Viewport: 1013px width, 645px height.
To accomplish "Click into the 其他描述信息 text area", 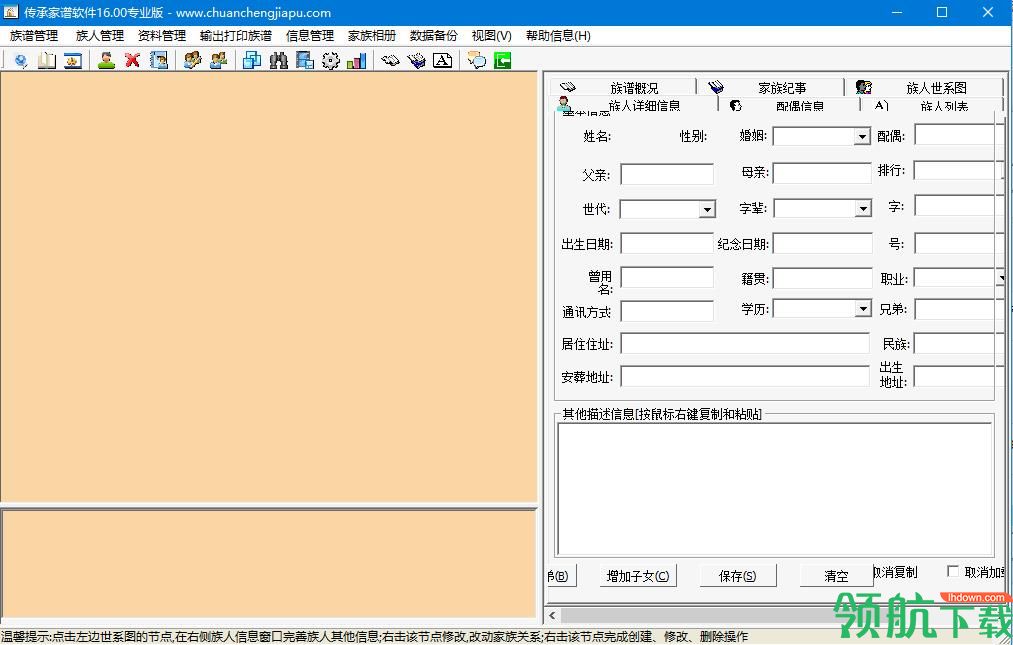I will coord(775,489).
